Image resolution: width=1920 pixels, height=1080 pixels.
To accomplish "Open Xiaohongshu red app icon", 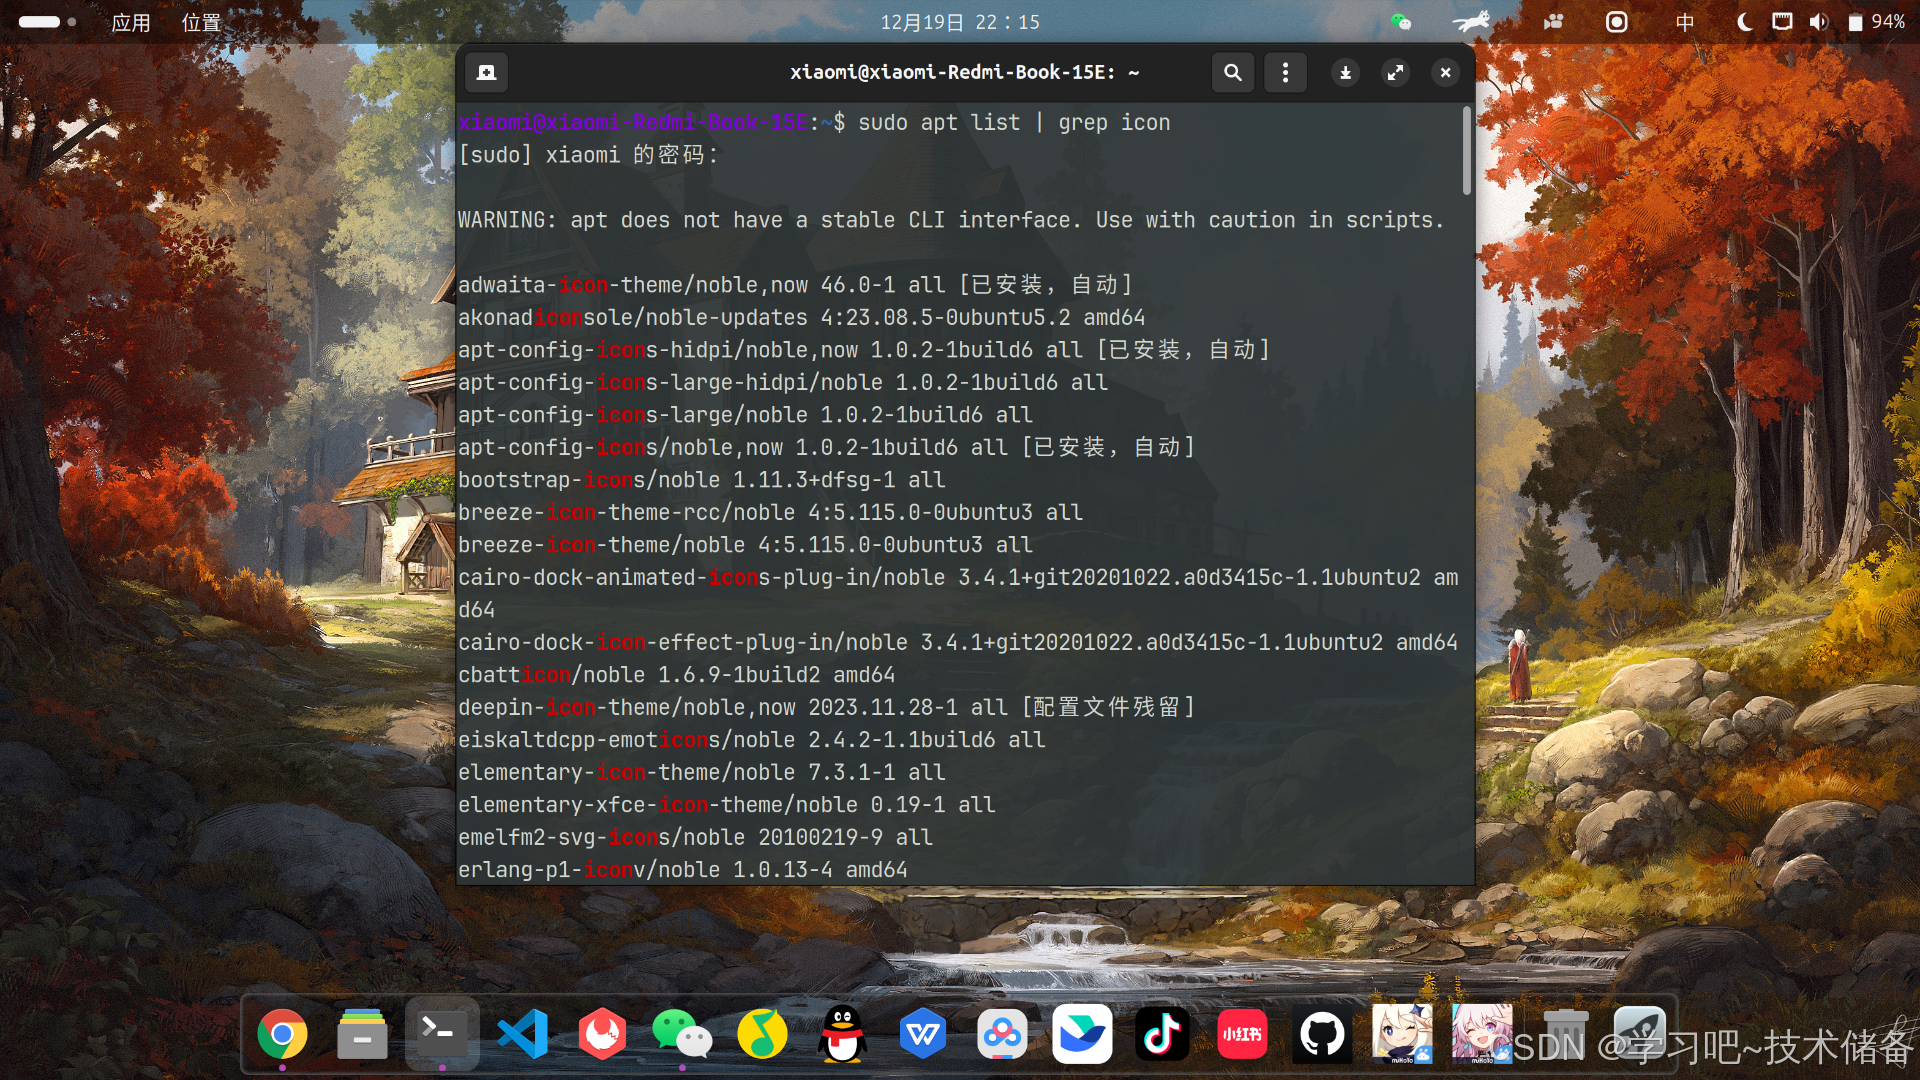I will coord(1242,1035).
